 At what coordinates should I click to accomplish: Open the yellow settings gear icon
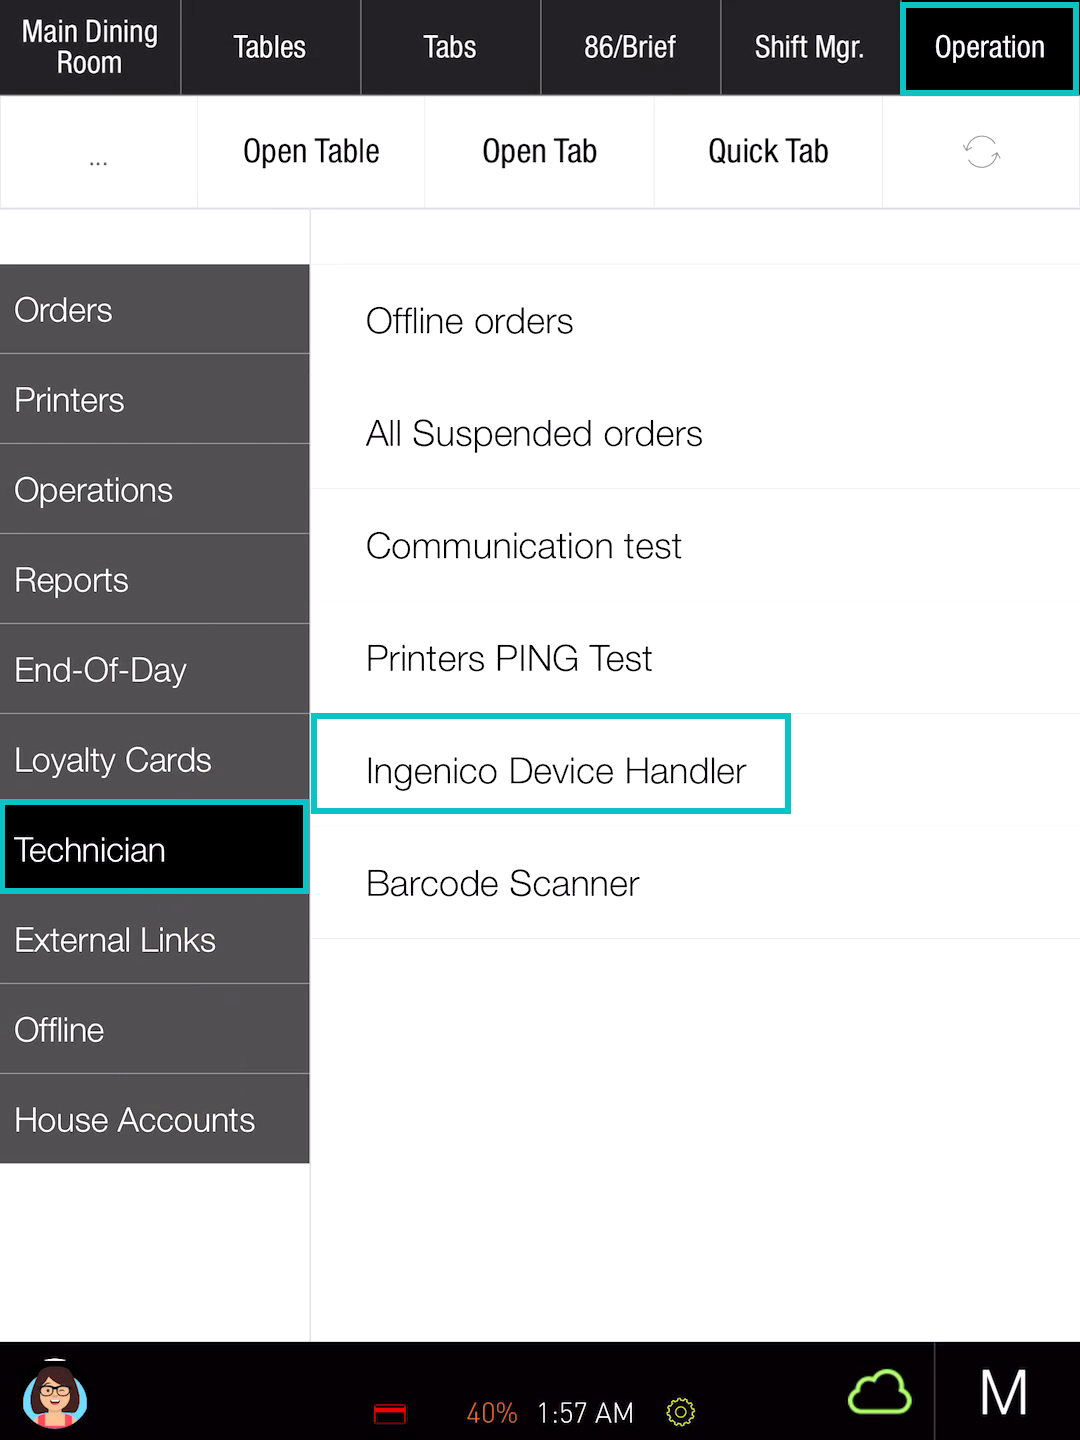pos(680,1412)
